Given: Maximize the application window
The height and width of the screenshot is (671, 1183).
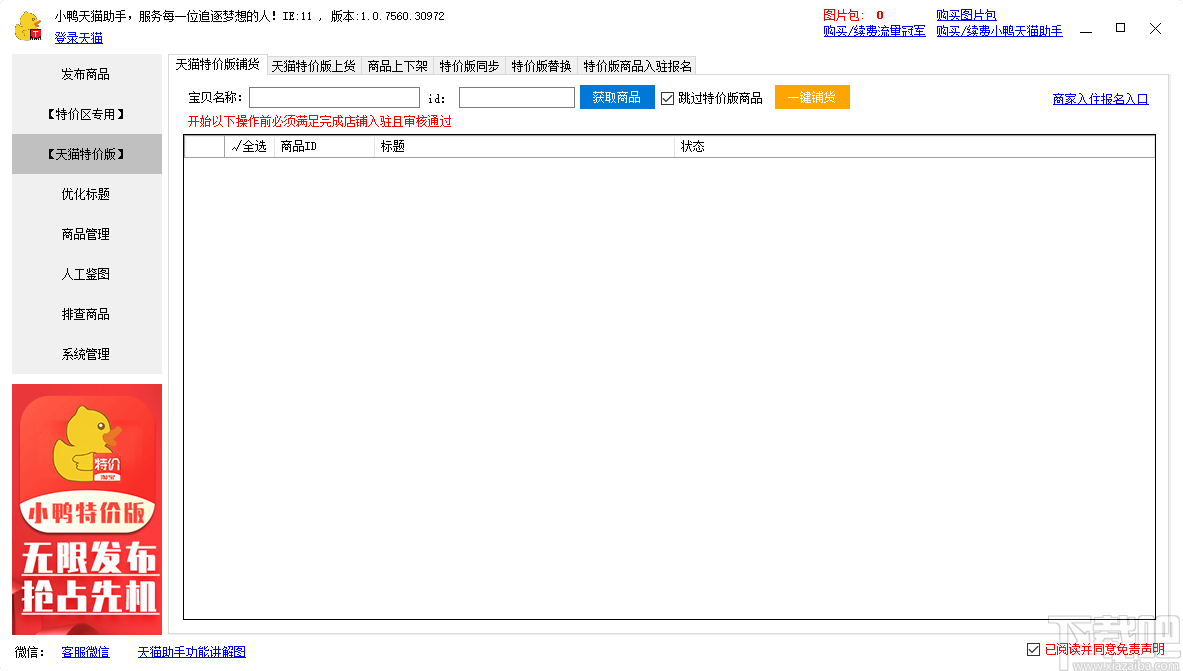Looking at the screenshot, I should click(x=1120, y=28).
